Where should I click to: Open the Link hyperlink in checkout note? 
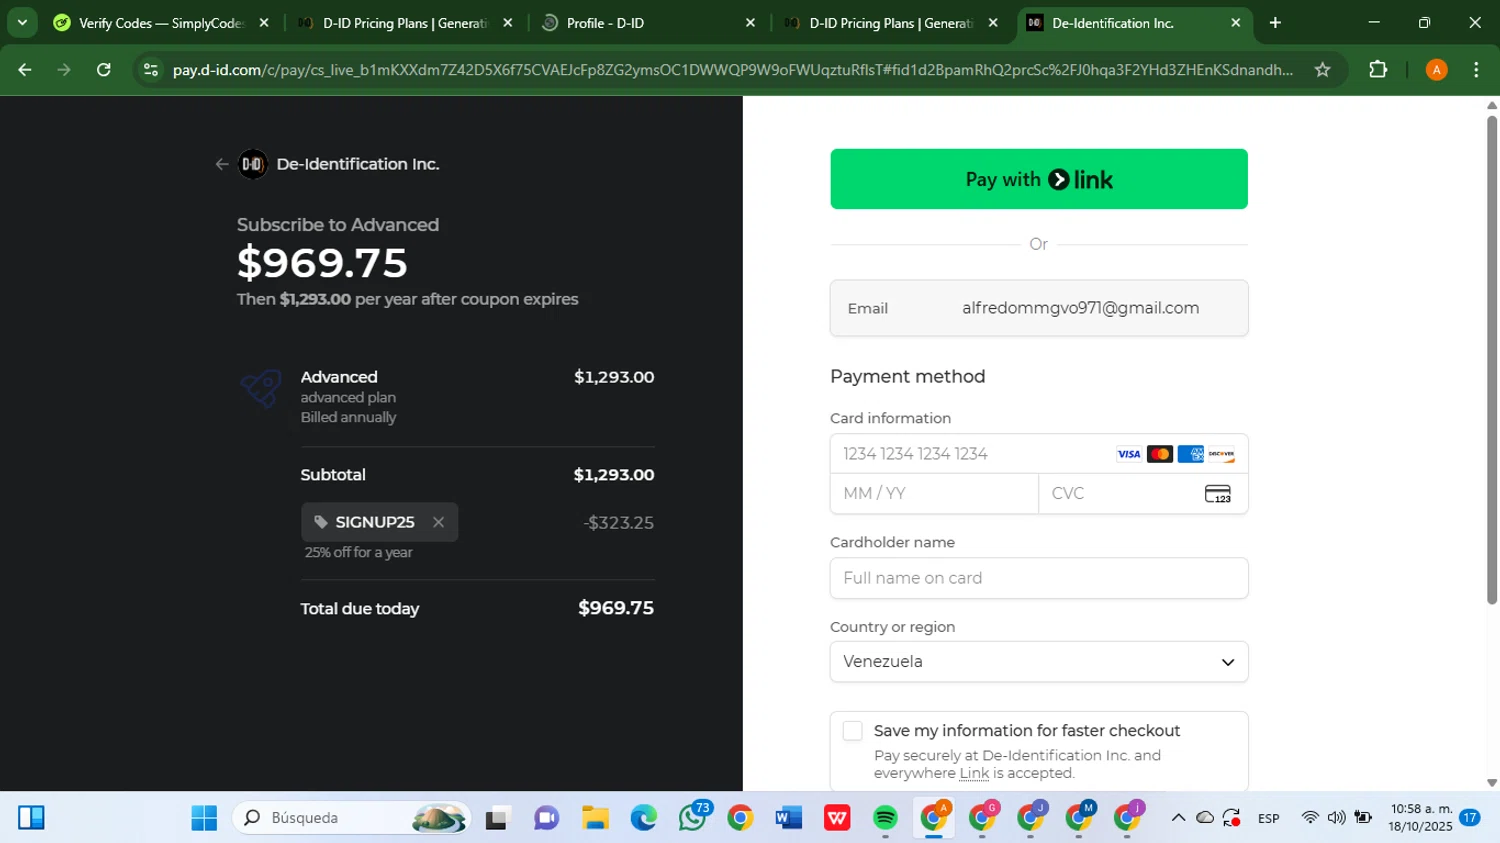coord(974,773)
